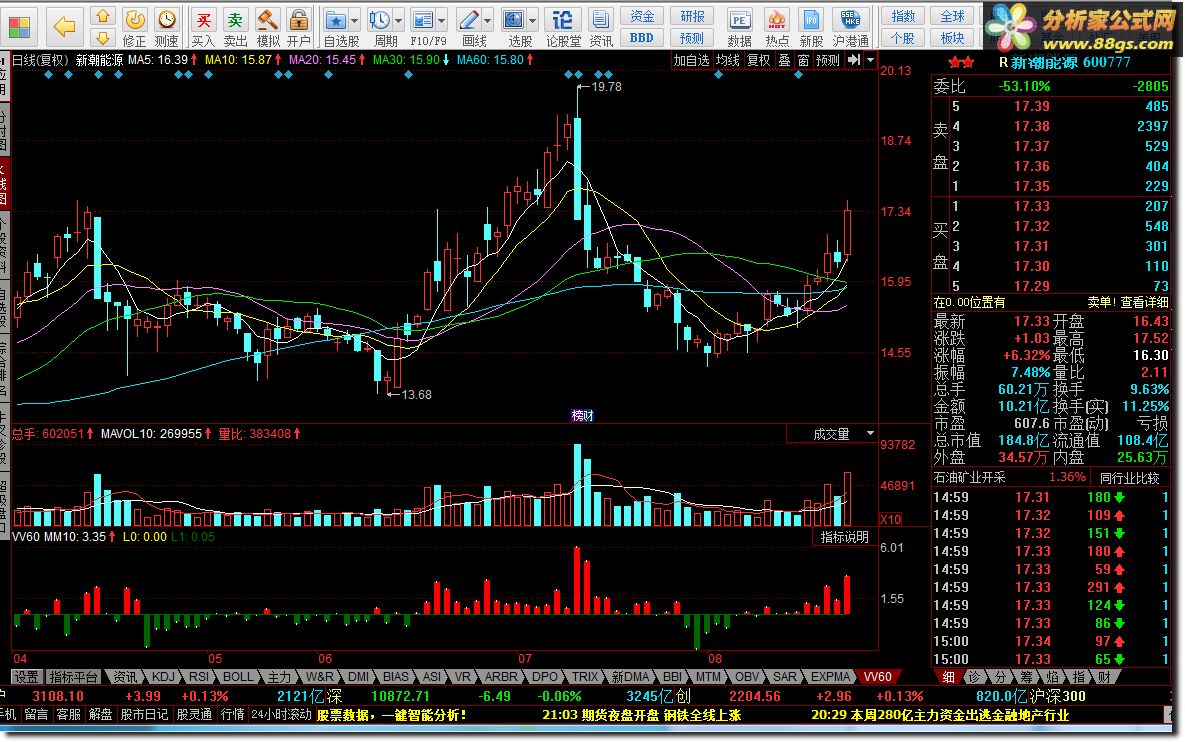Open the 修正 correction tool

coord(135,27)
